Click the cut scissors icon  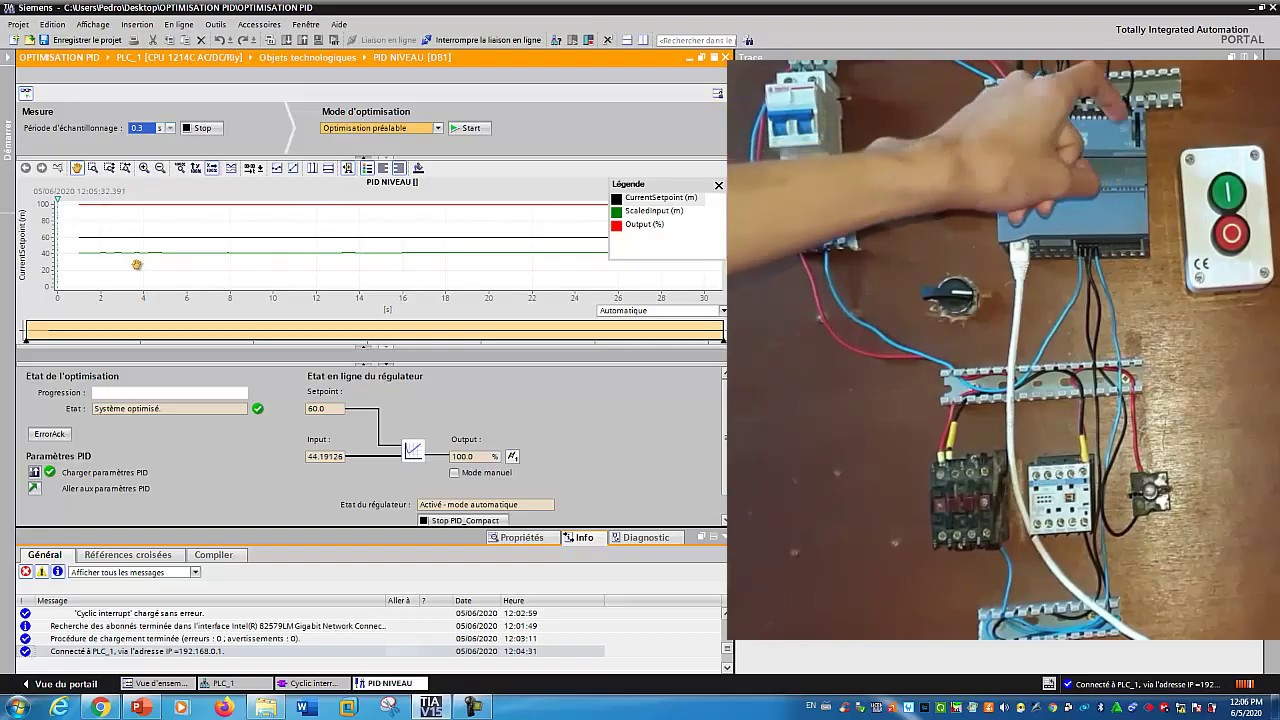(153, 40)
